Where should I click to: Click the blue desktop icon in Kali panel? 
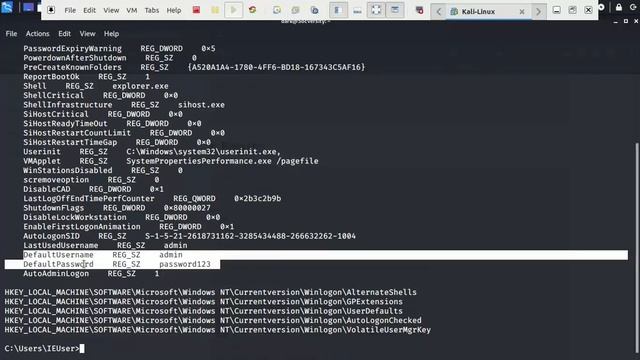coord(28,7)
